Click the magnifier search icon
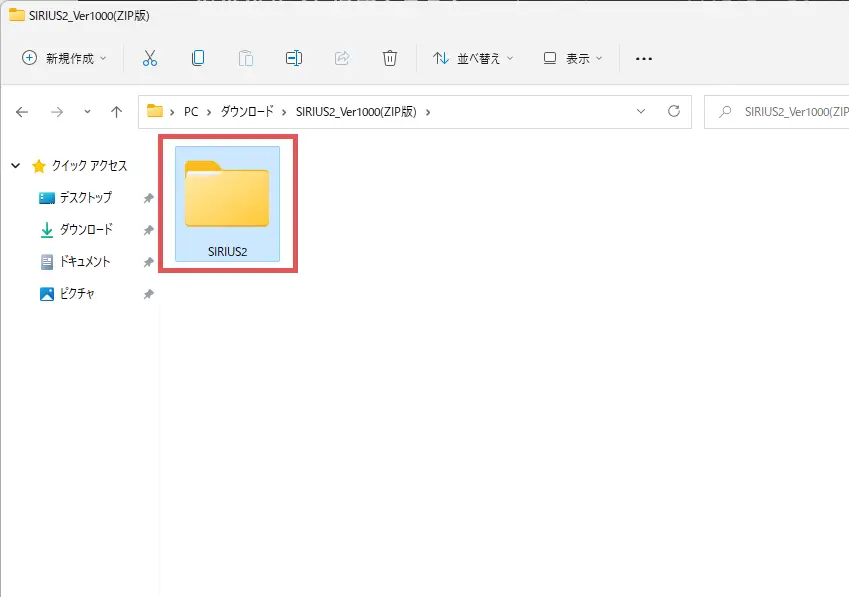 725,111
